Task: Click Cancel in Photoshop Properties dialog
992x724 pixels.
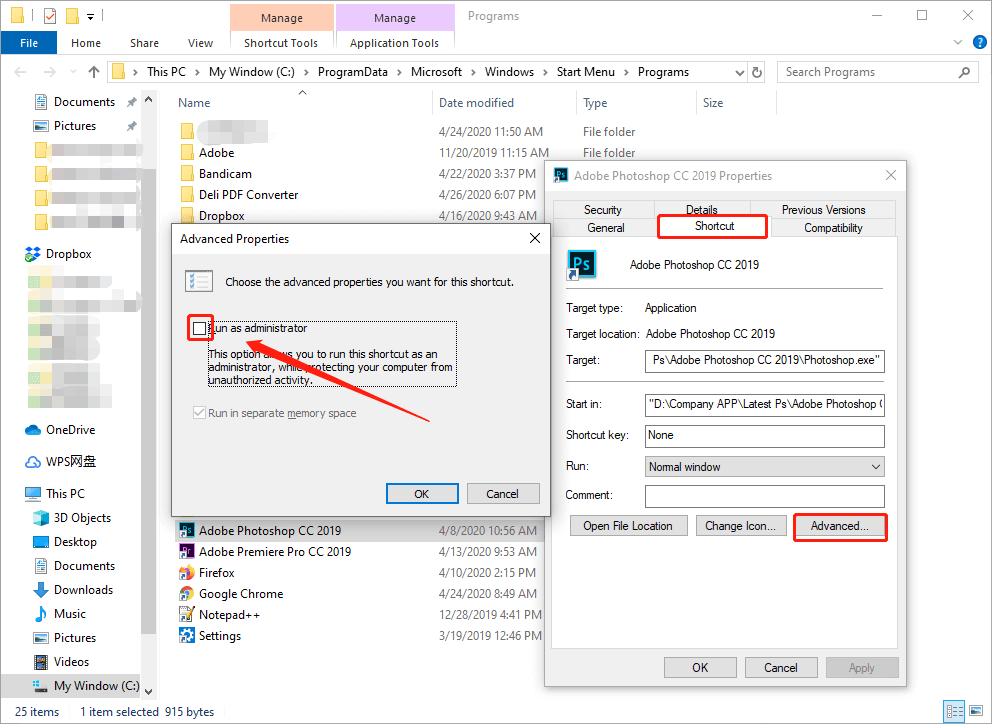Action: (x=781, y=668)
